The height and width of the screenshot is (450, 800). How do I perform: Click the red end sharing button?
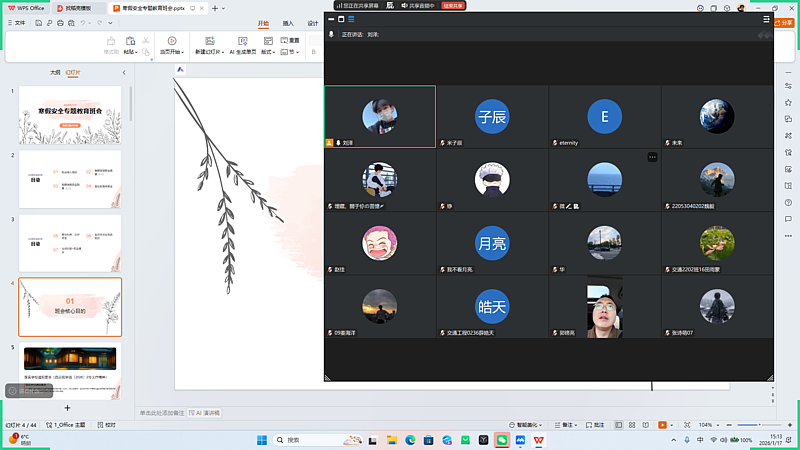coord(454,5)
